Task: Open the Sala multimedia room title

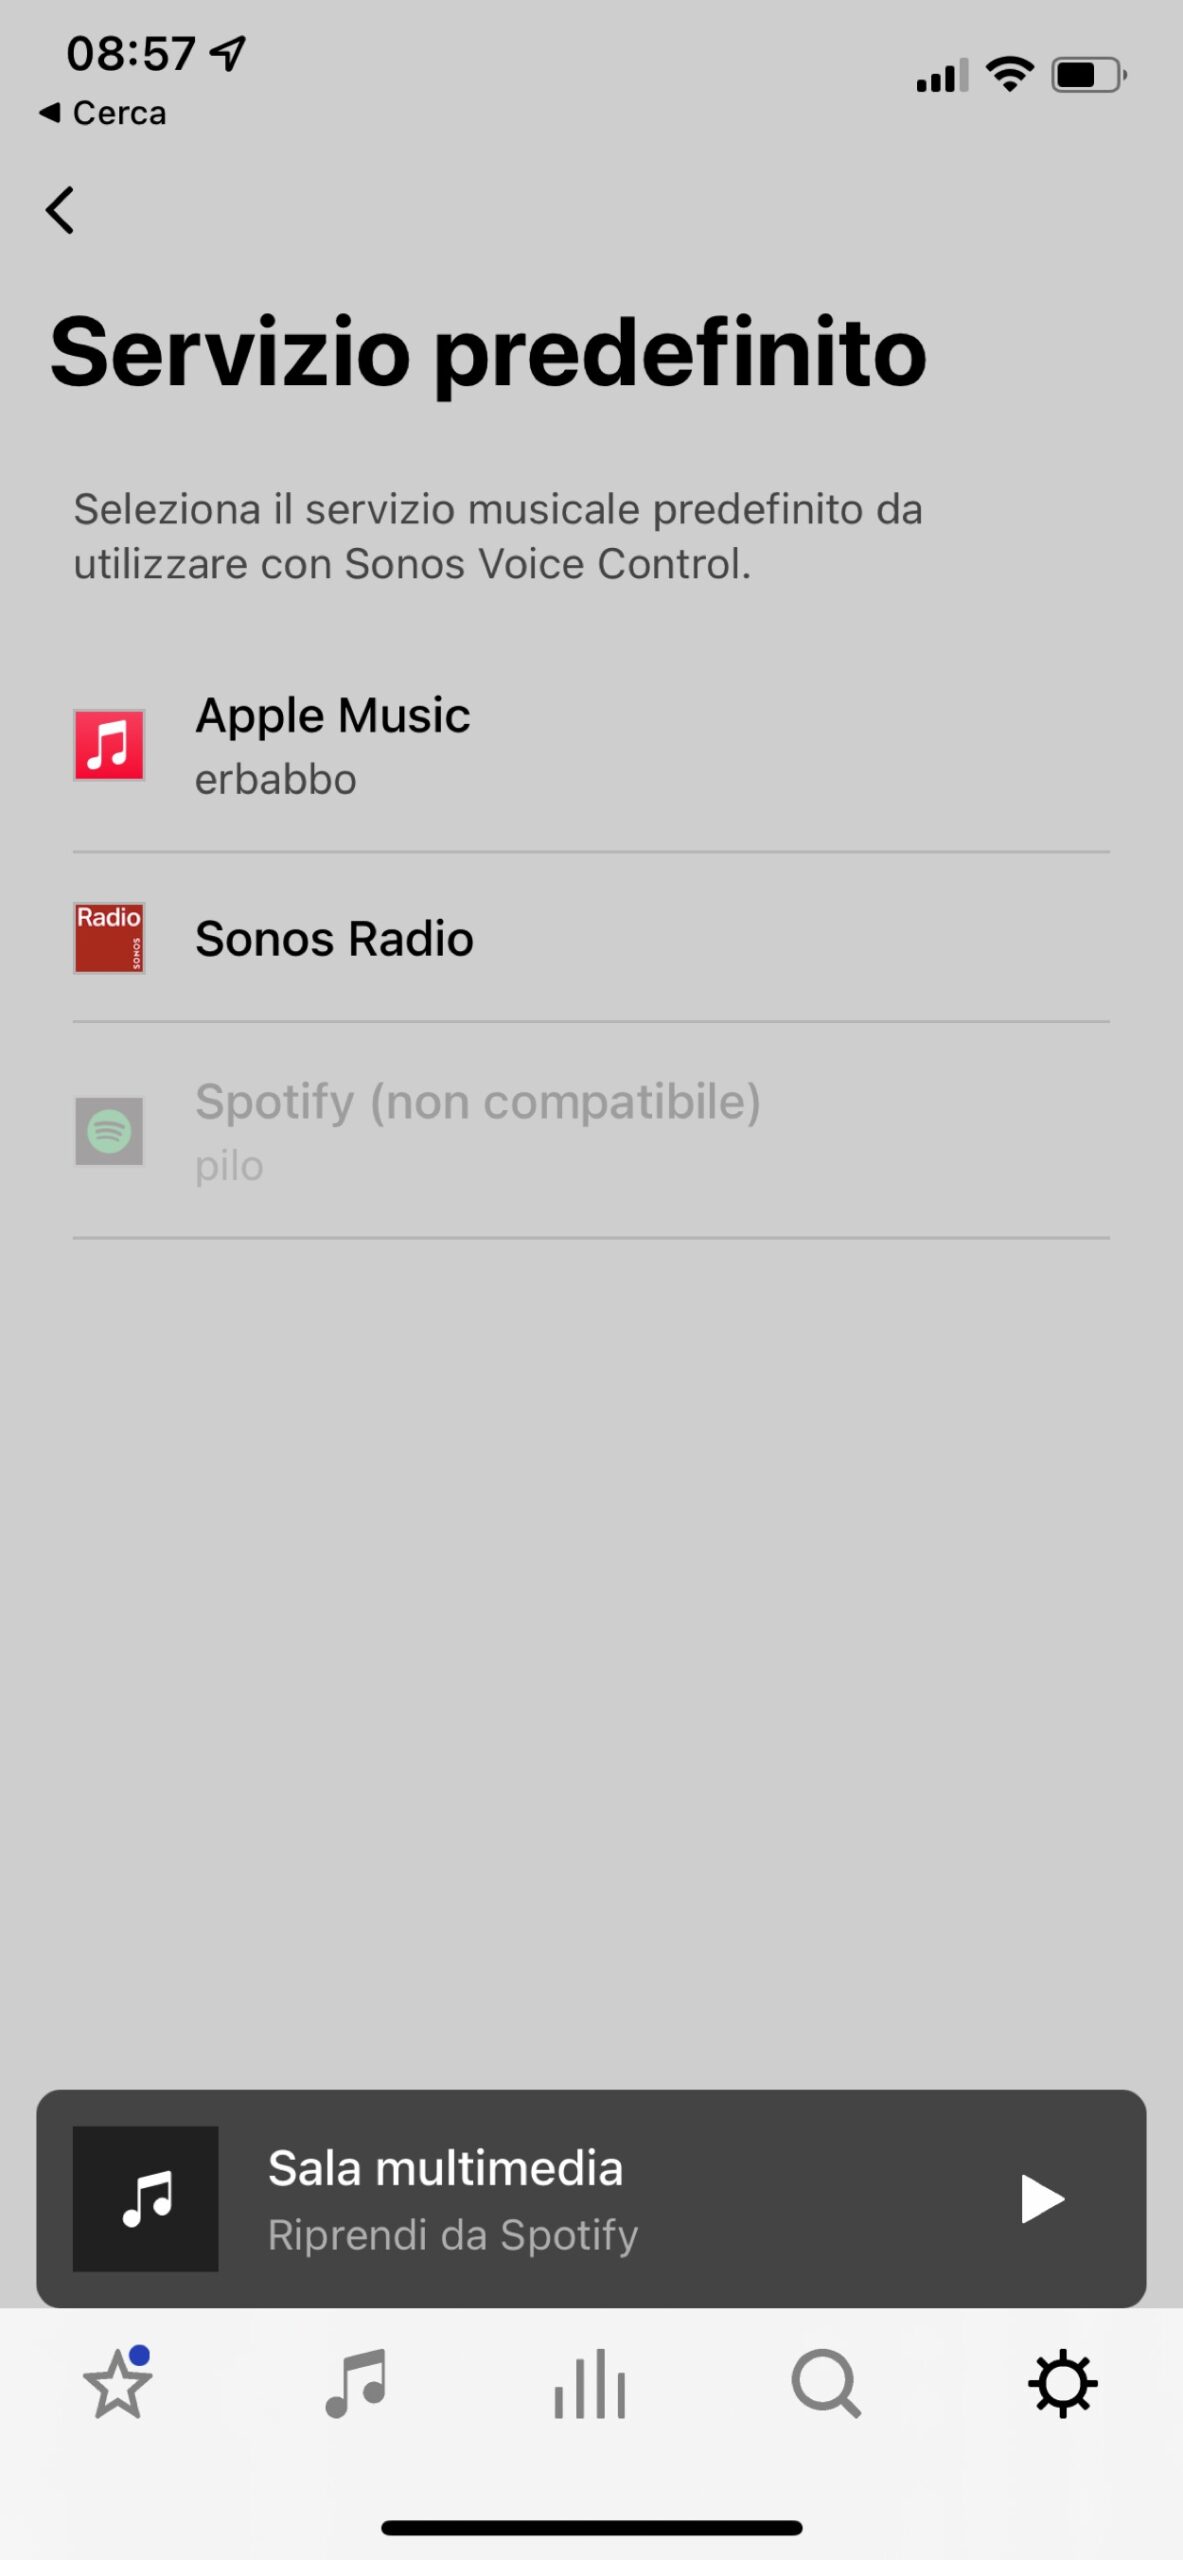Action: 445,2169
